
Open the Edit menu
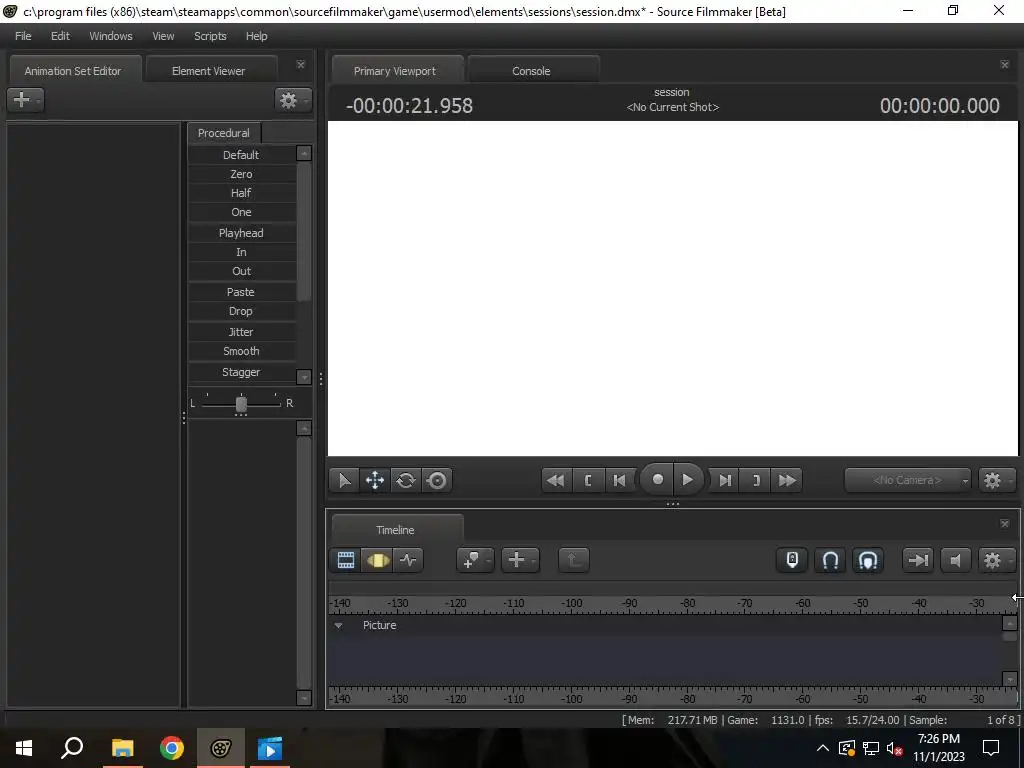pos(60,36)
